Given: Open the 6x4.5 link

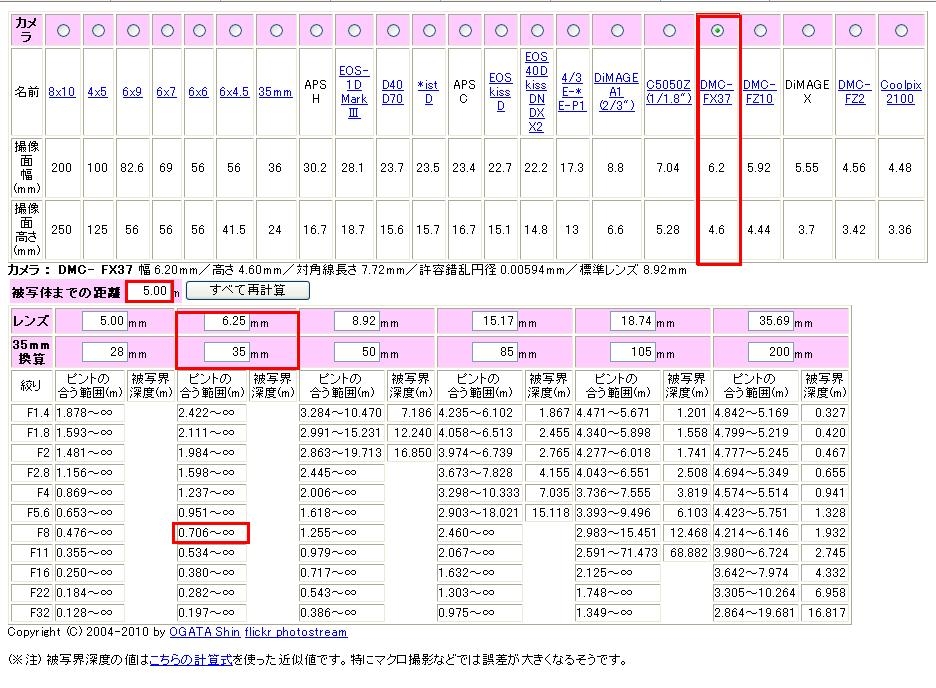Looking at the screenshot, I should pyautogui.click(x=234, y=92).
